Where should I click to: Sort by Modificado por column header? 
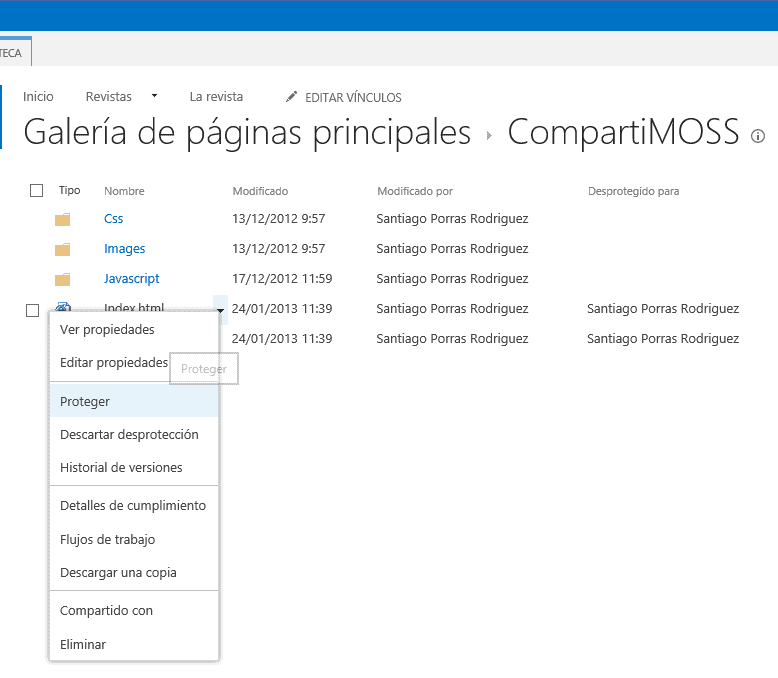point(415,191)
